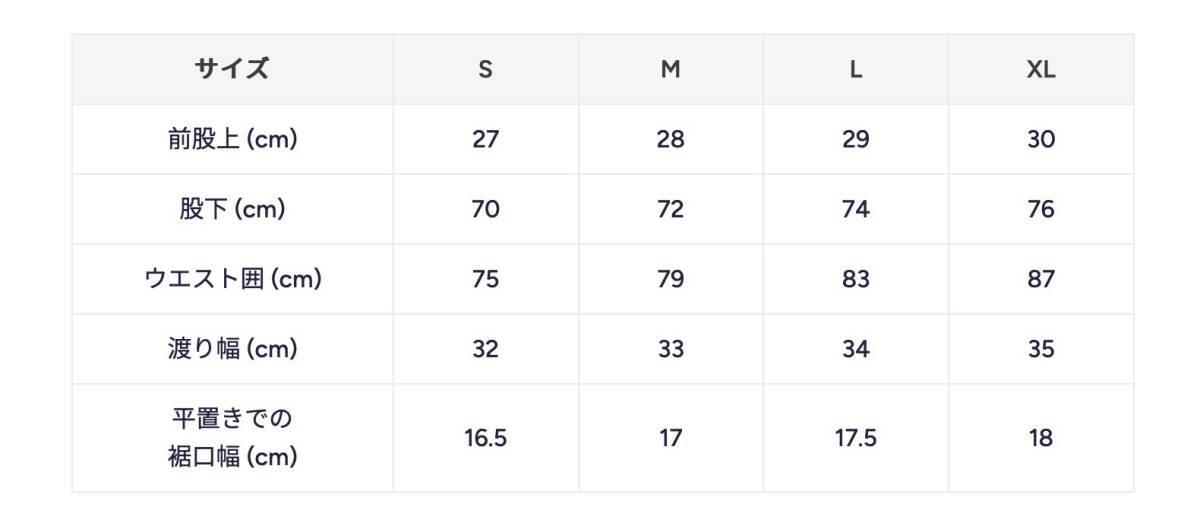This screenshot has height=526, width=1200.
Task: Select the S size column header
Action: tap(486, 69)
